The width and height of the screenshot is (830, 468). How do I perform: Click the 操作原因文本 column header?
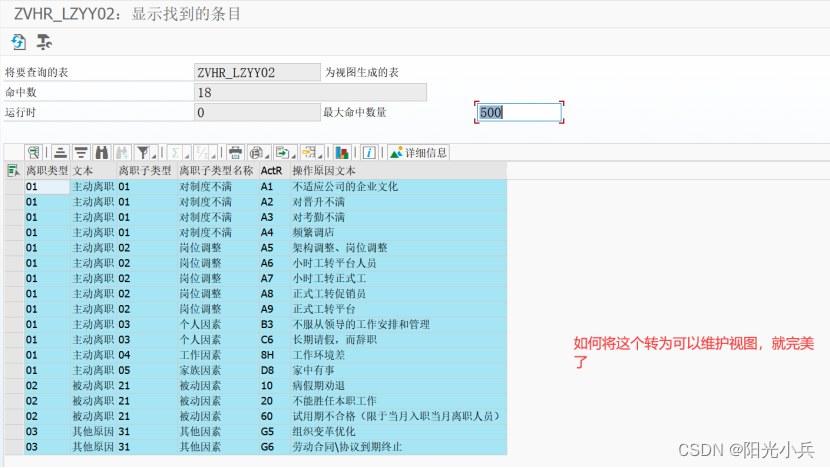398,170
